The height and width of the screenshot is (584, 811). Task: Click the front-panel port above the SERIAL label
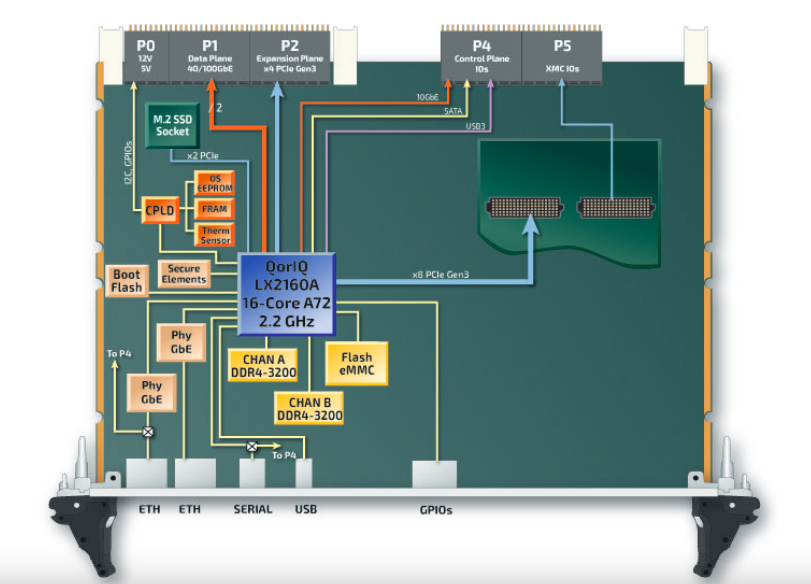coord(252,473)
